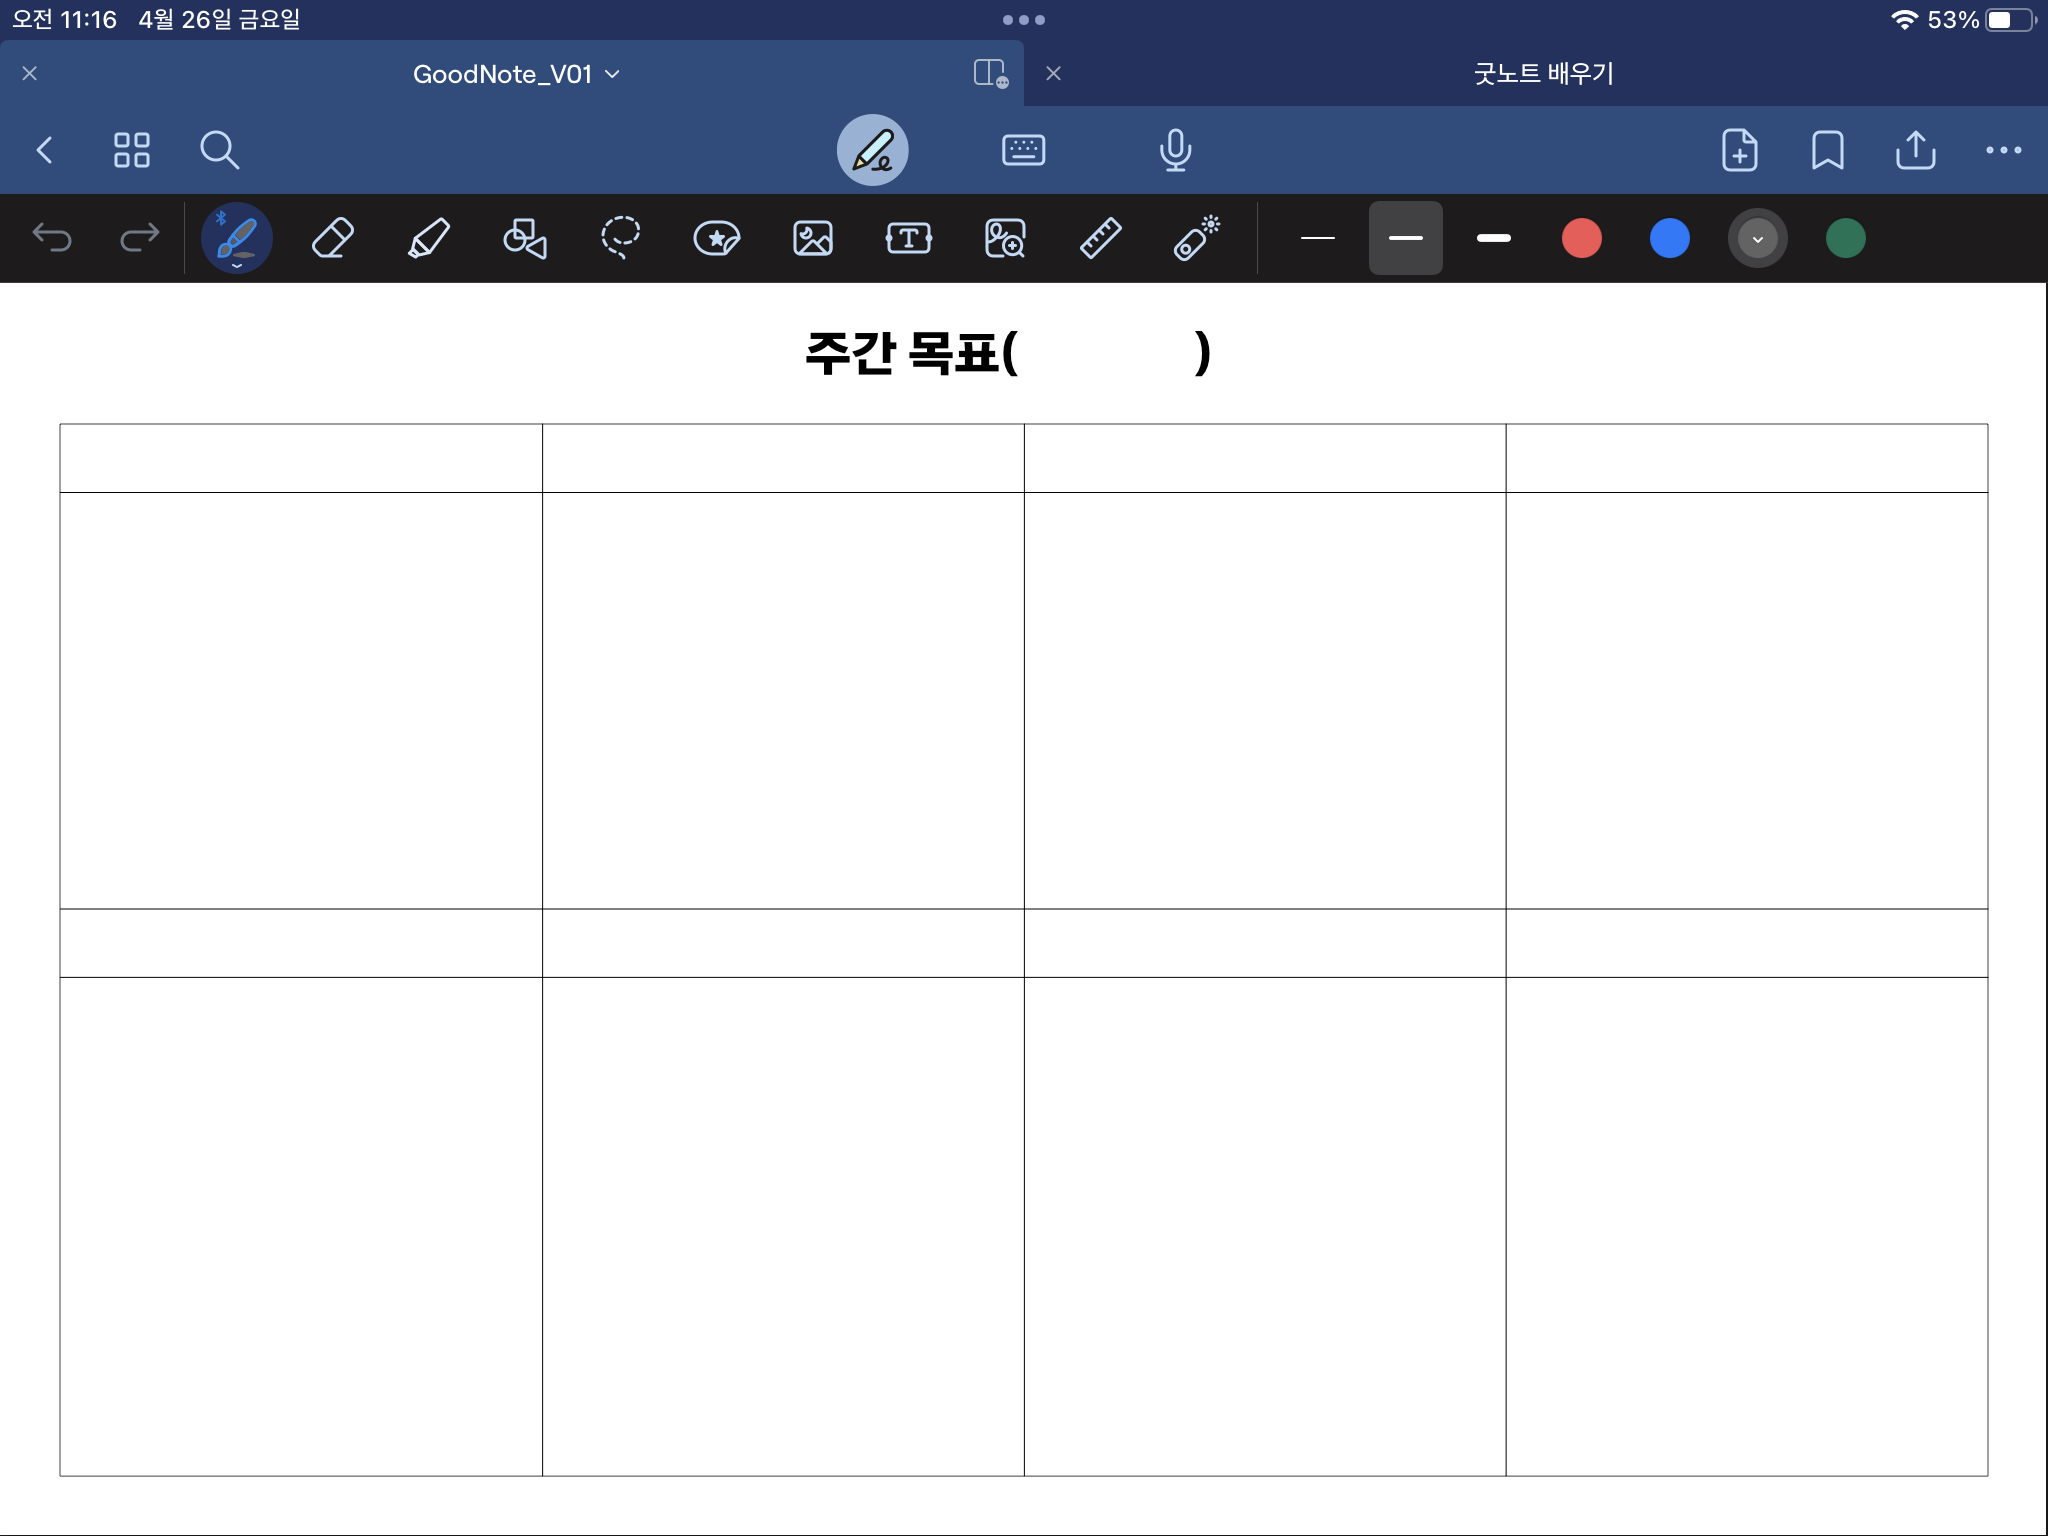Select the Ruler tool
The height and width of the screenshot is (1536, 2048).
1101,238
